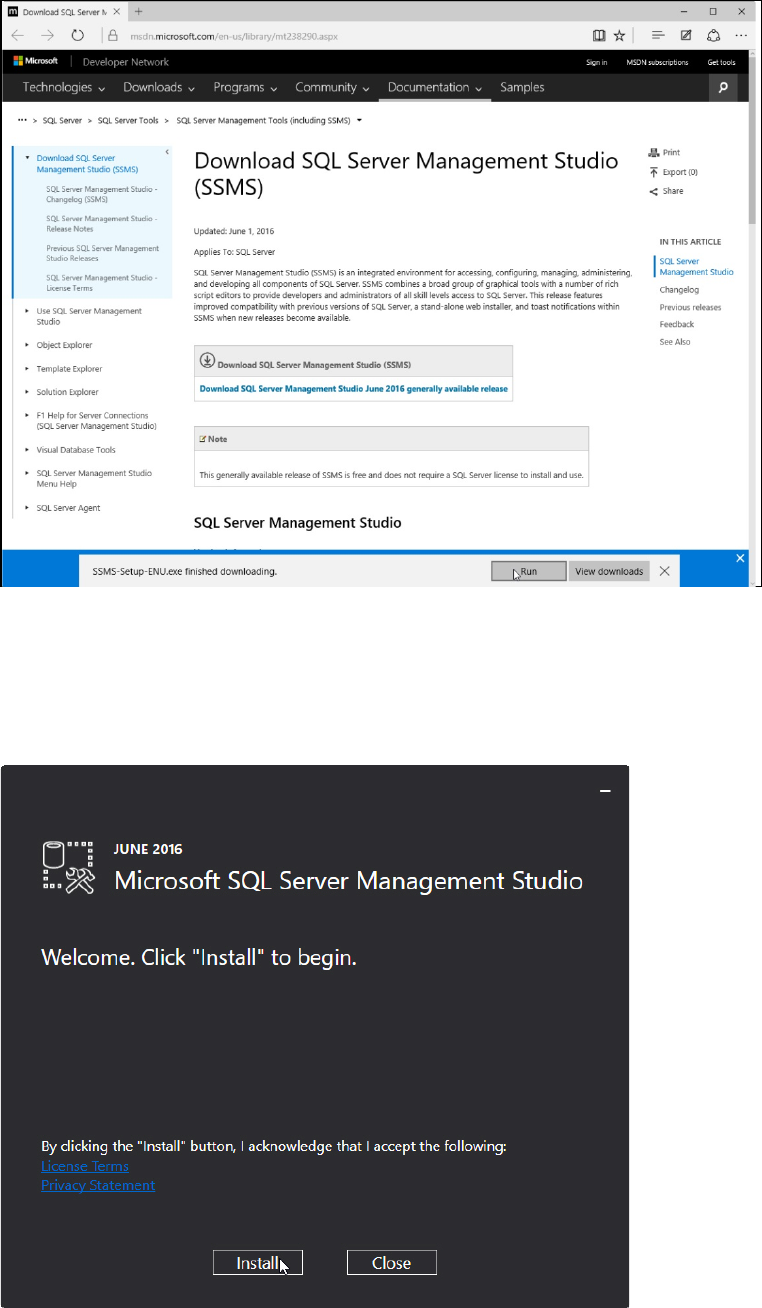Click the Make a Web Note icon
Screen dimensions: 762x1308
[686, 35]
